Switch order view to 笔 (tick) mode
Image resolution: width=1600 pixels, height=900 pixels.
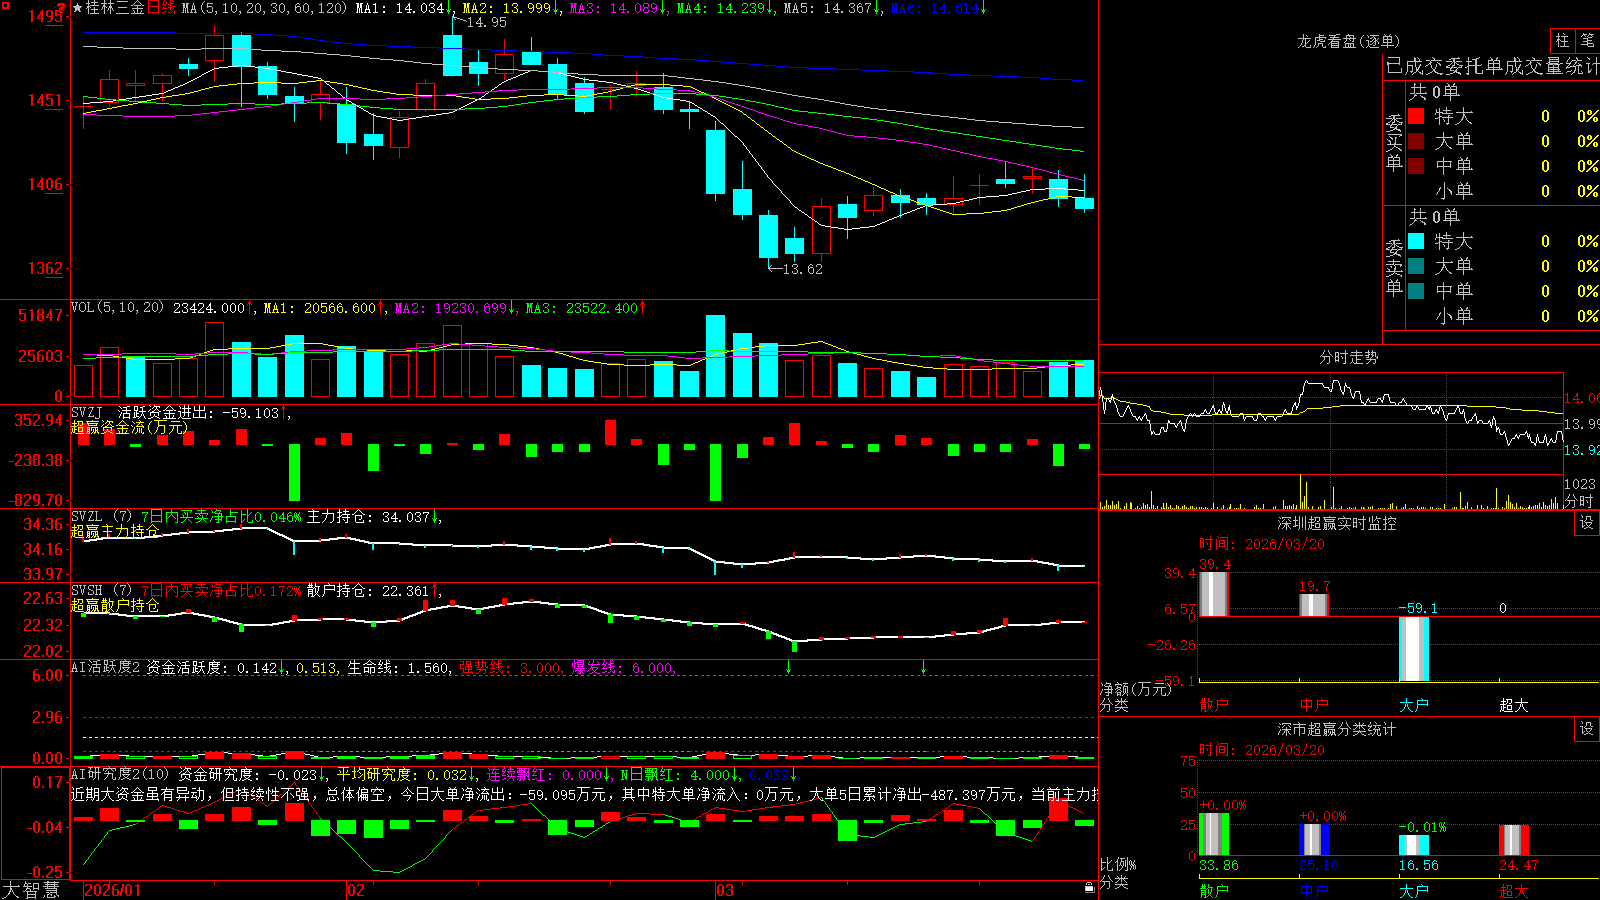pos(1587,41)
